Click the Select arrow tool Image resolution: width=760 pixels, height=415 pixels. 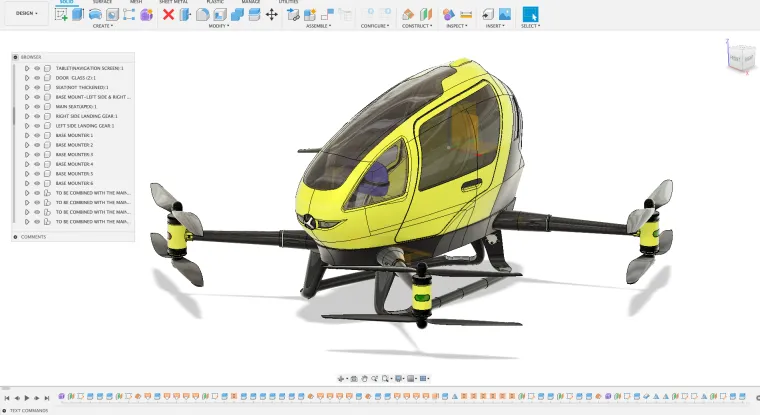pos(530,14)
